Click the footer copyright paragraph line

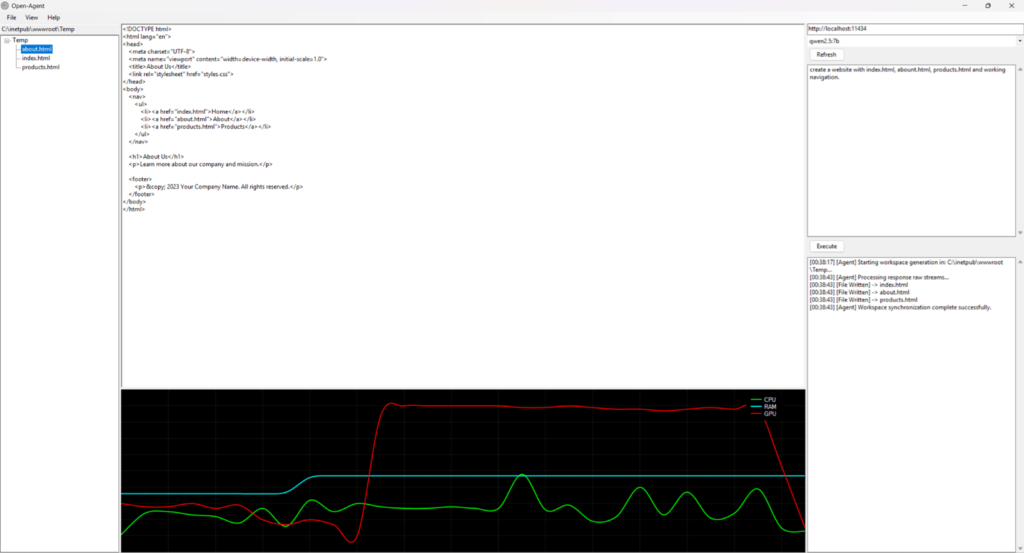pos(219,187)
